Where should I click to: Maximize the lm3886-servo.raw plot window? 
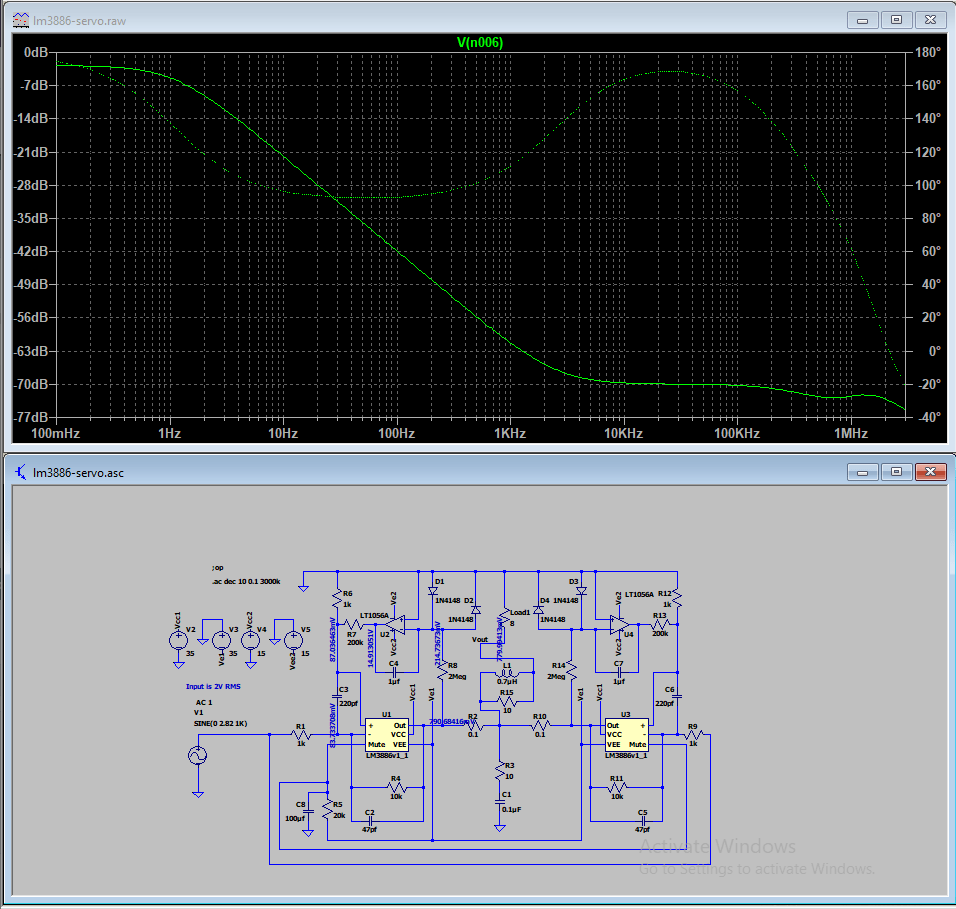[x=896, y=20]
